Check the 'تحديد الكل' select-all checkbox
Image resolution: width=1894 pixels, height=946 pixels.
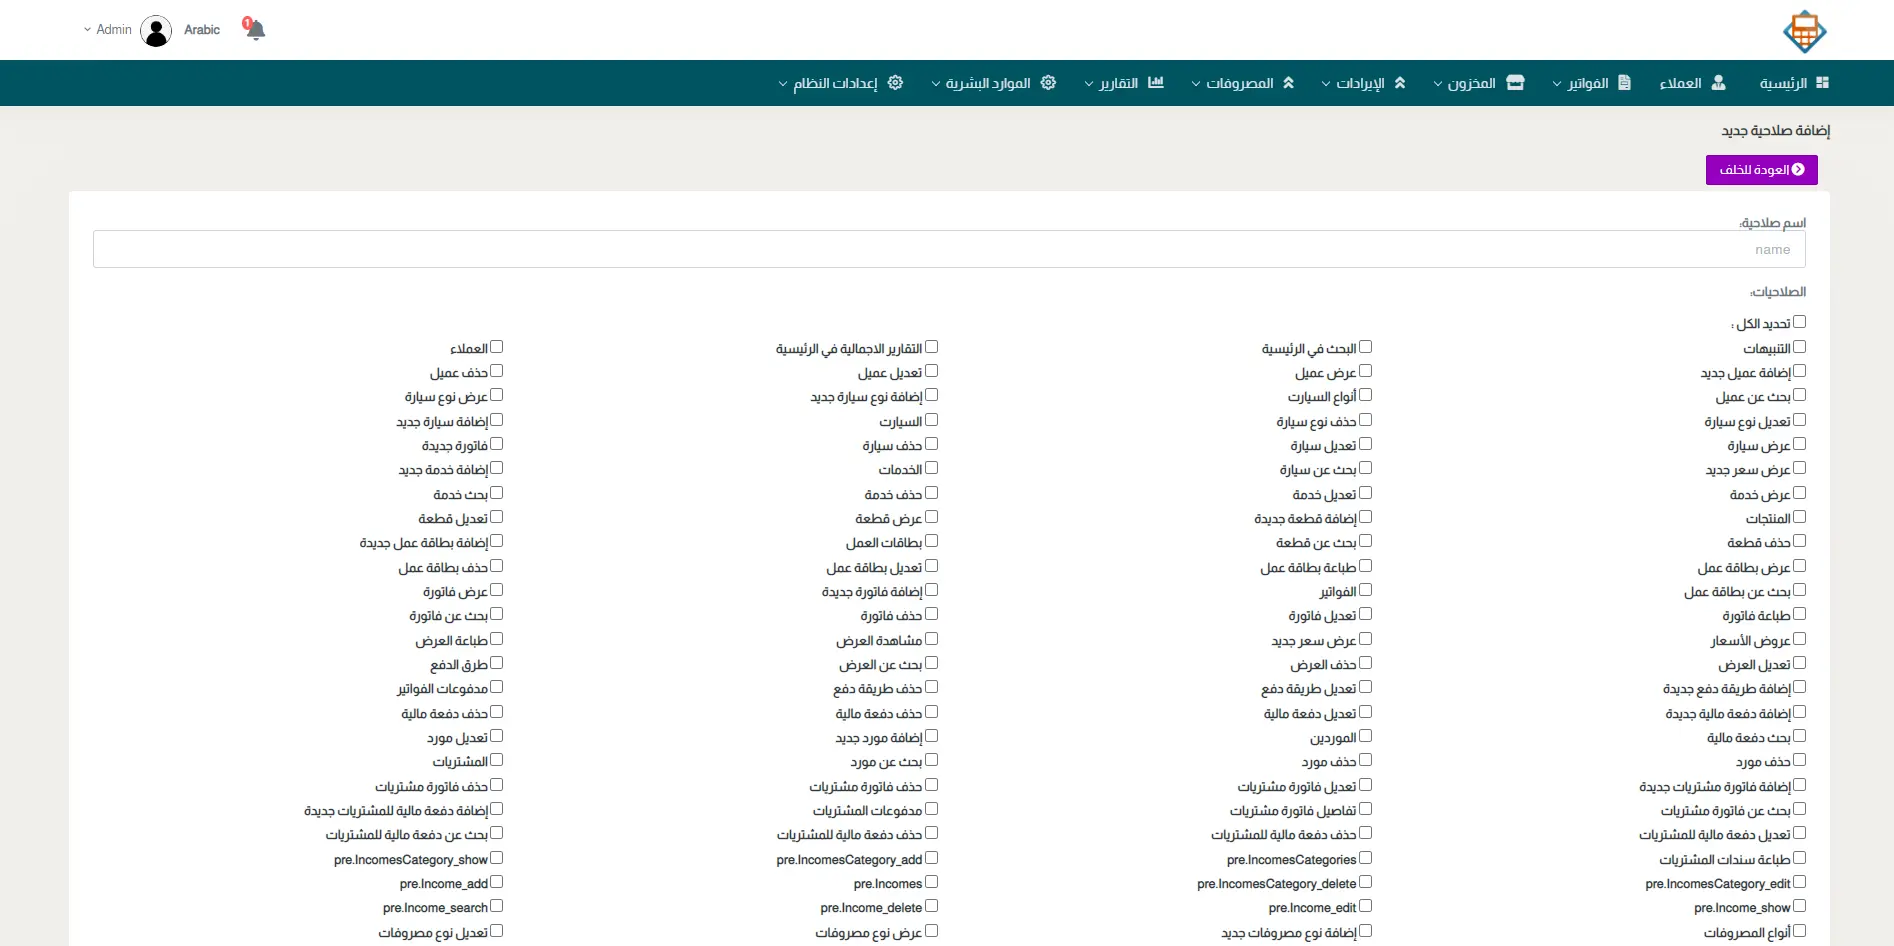pos(1799,322)
